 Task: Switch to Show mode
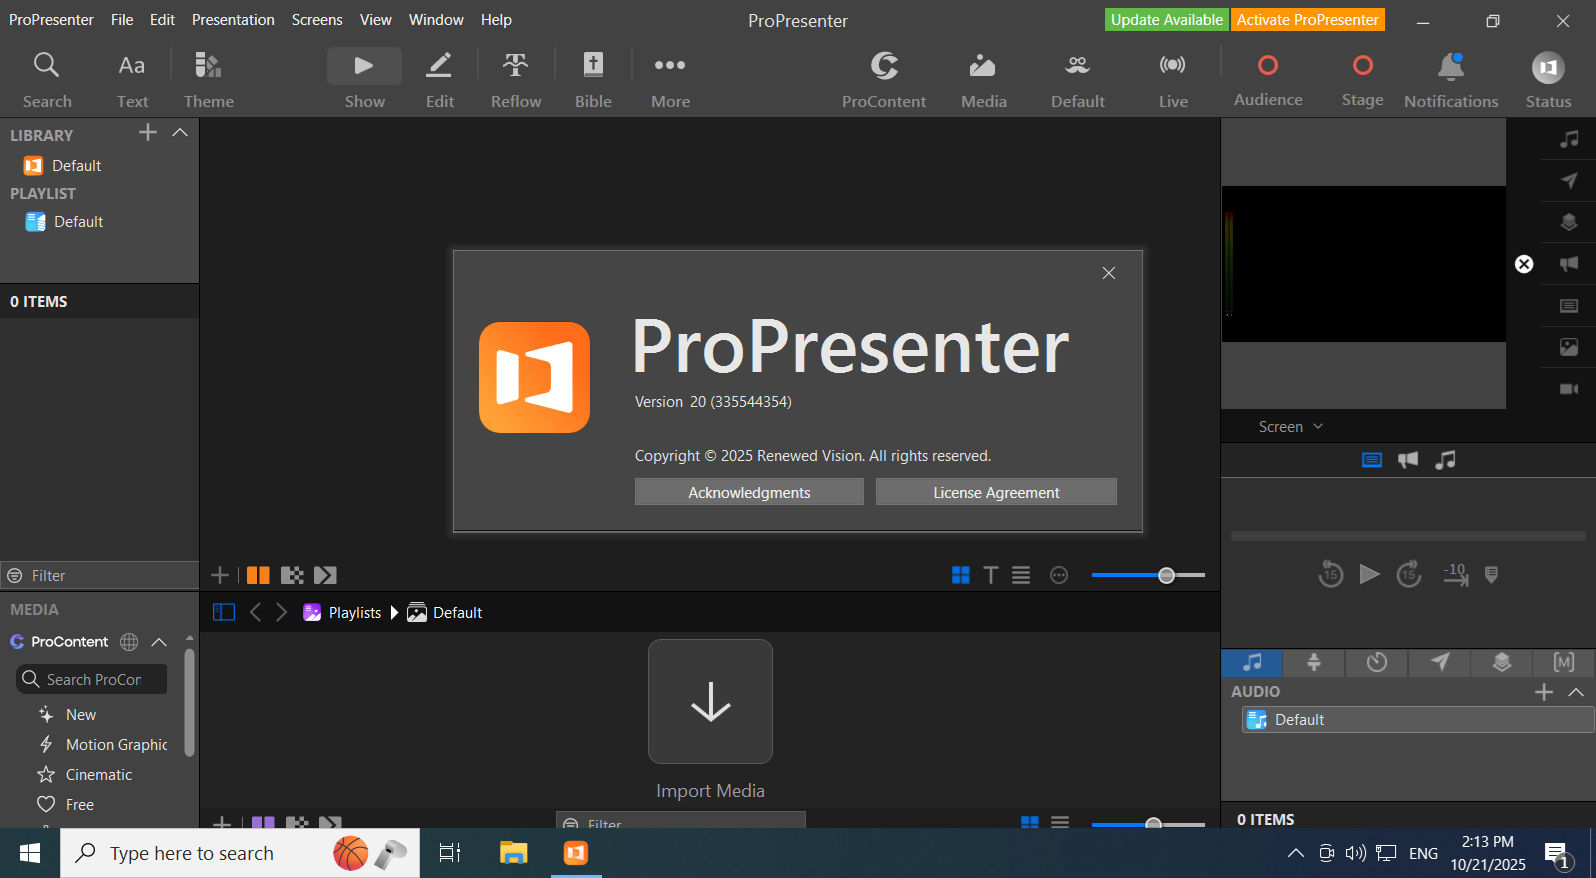(364, 80)
